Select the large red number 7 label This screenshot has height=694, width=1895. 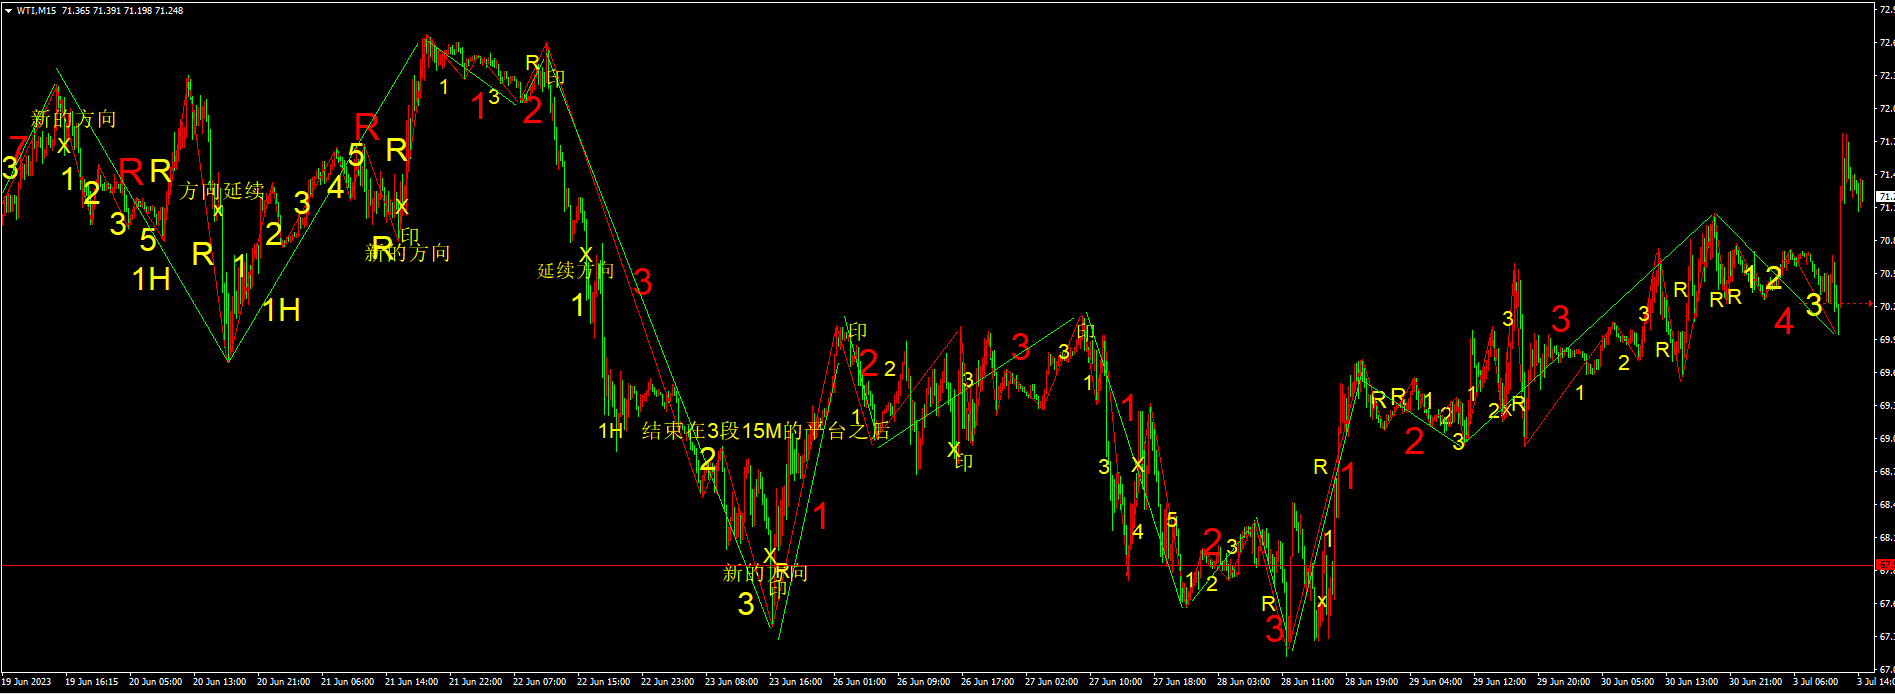(x=18, y=147)
